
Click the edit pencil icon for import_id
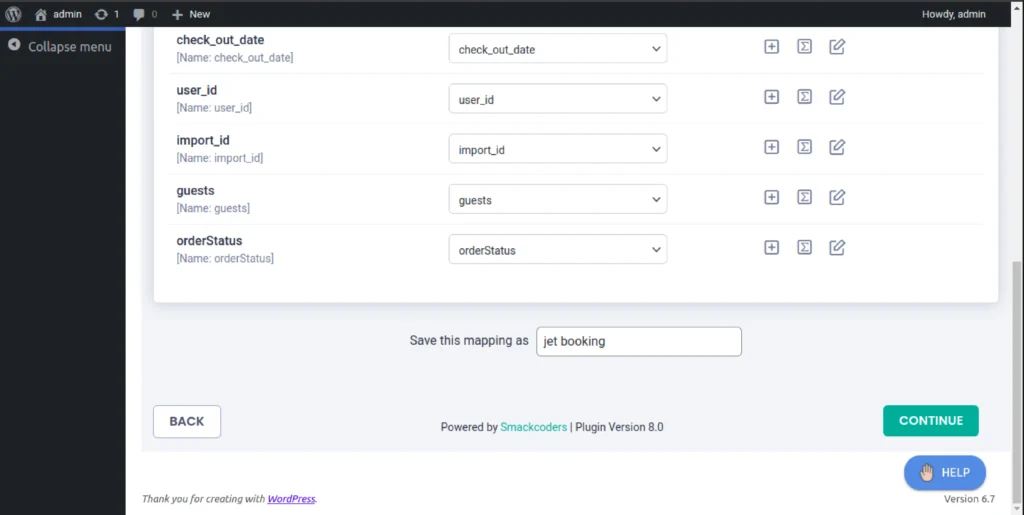(837, 147)
